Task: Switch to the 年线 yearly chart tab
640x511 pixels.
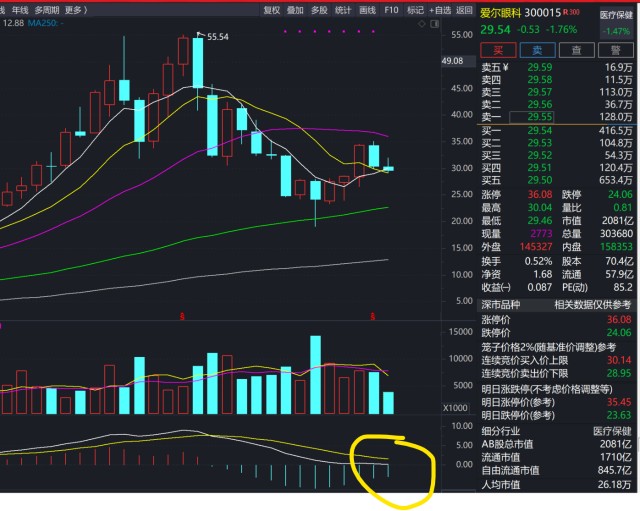Action: (20, 10)
